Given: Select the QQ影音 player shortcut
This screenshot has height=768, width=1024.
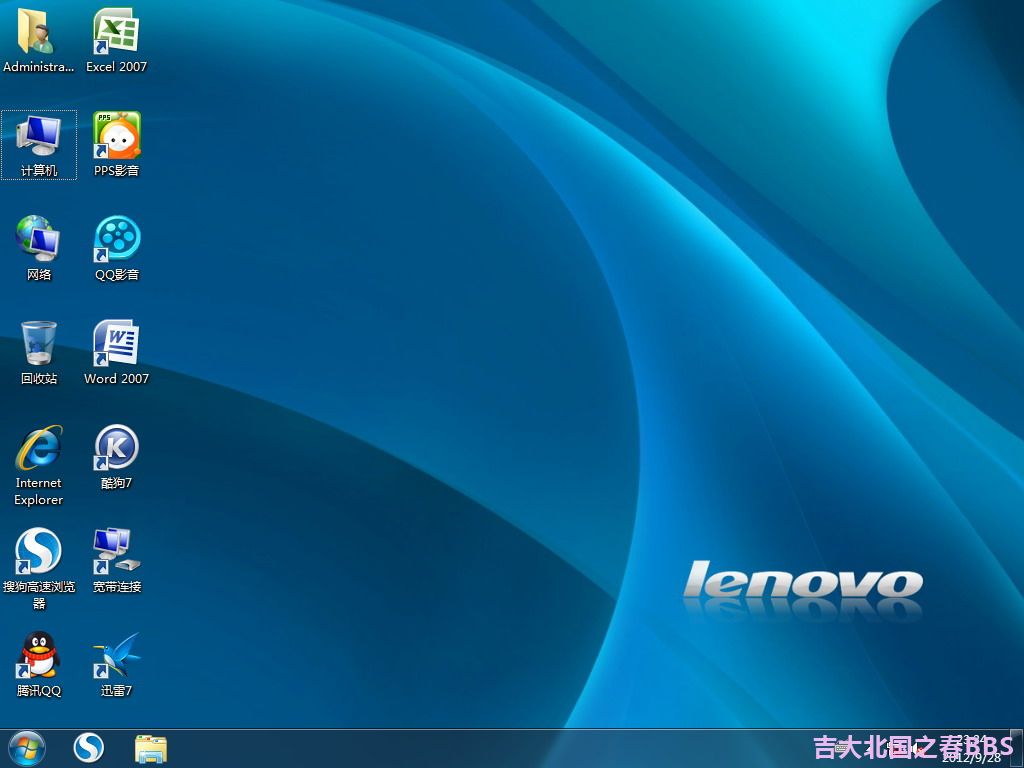Looking at the screenshot, I should [x=116, y=248].
